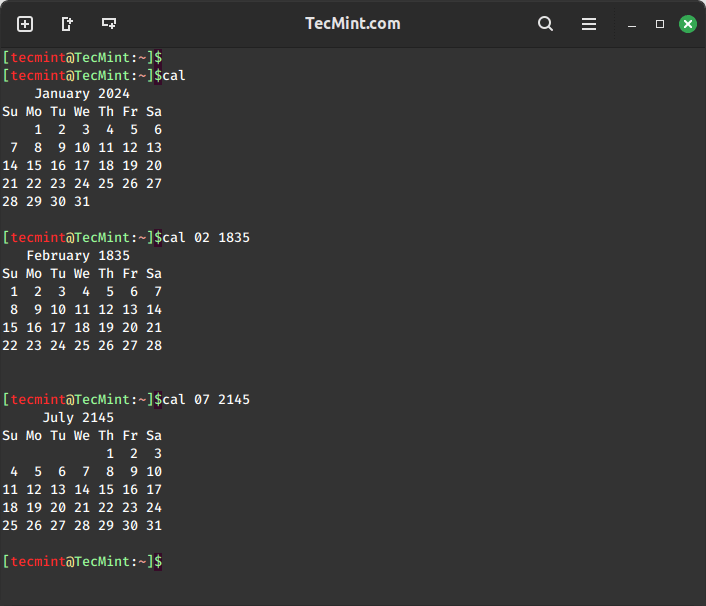
Task: Click date 28 in the February 1835 calendar
Action: point(154,346)
